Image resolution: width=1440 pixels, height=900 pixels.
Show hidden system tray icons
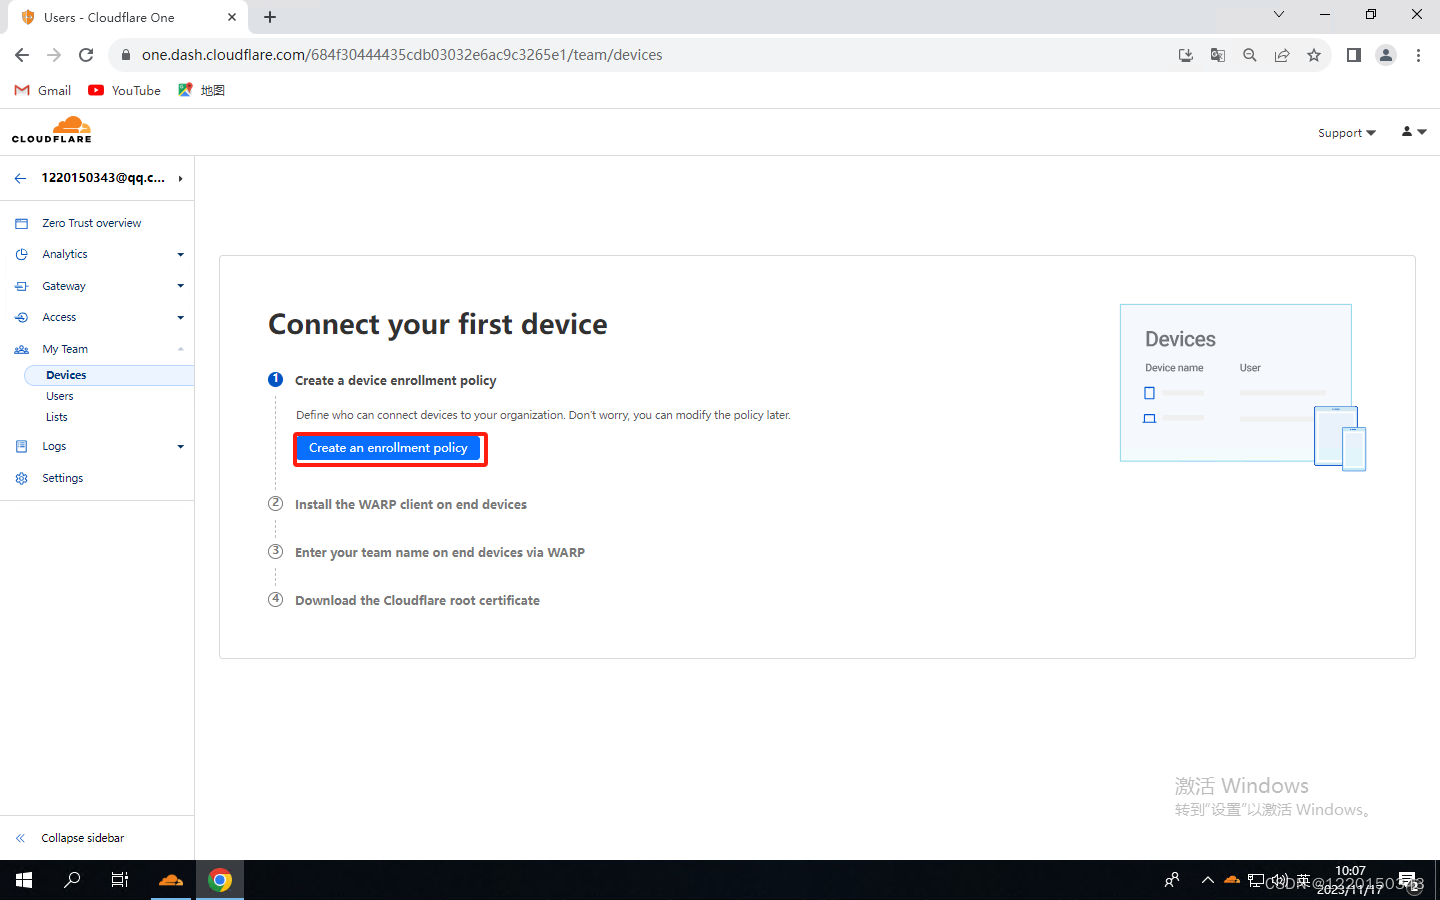pos(1208,880)
